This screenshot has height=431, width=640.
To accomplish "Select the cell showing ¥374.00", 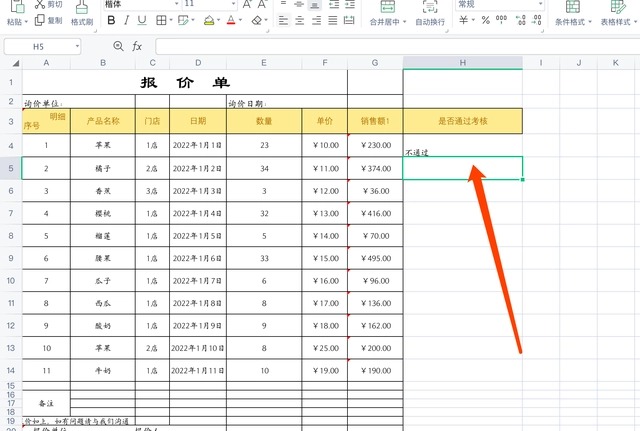I will pos(375,168).
